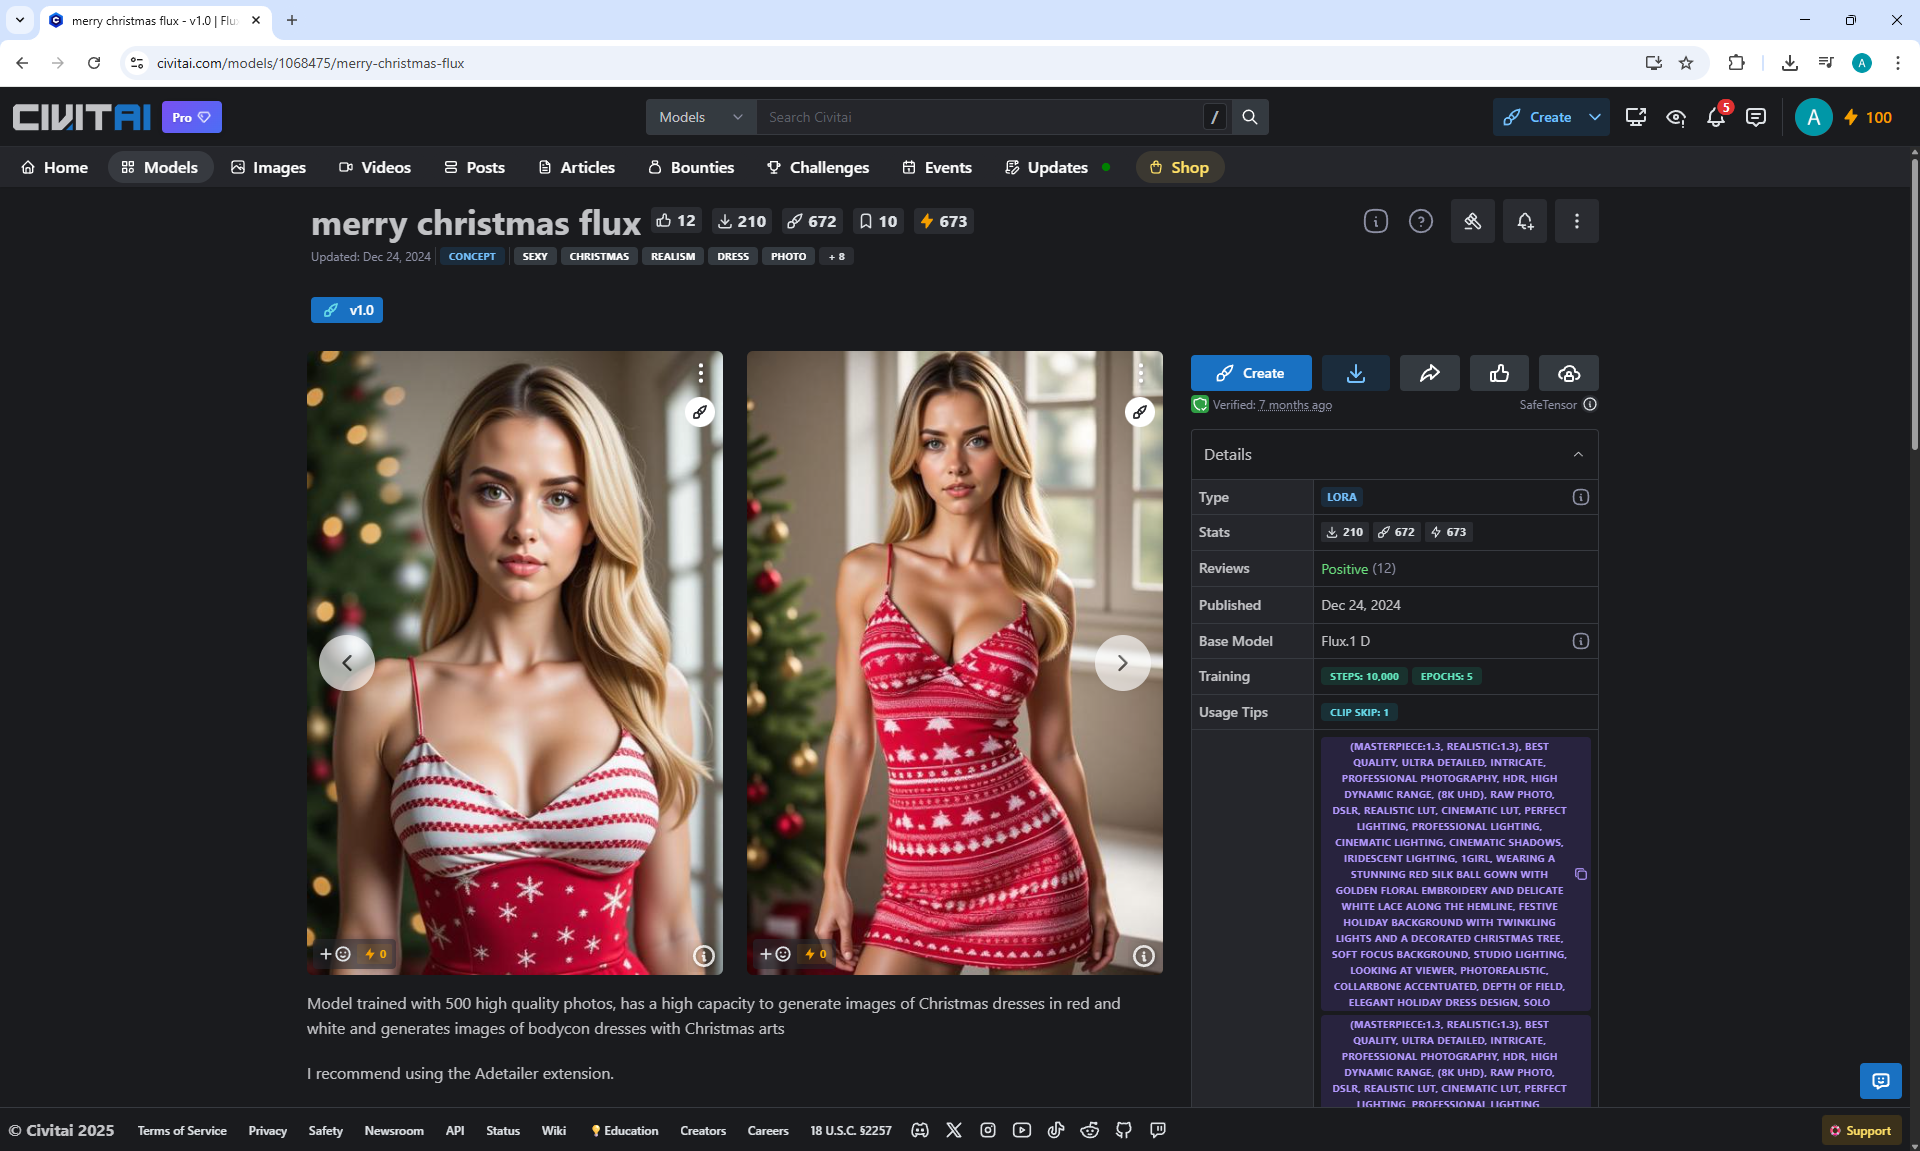Click the download model icon button
Image resolution: width=1920 pixels, height=1151 pixels.
[1355, 373]
